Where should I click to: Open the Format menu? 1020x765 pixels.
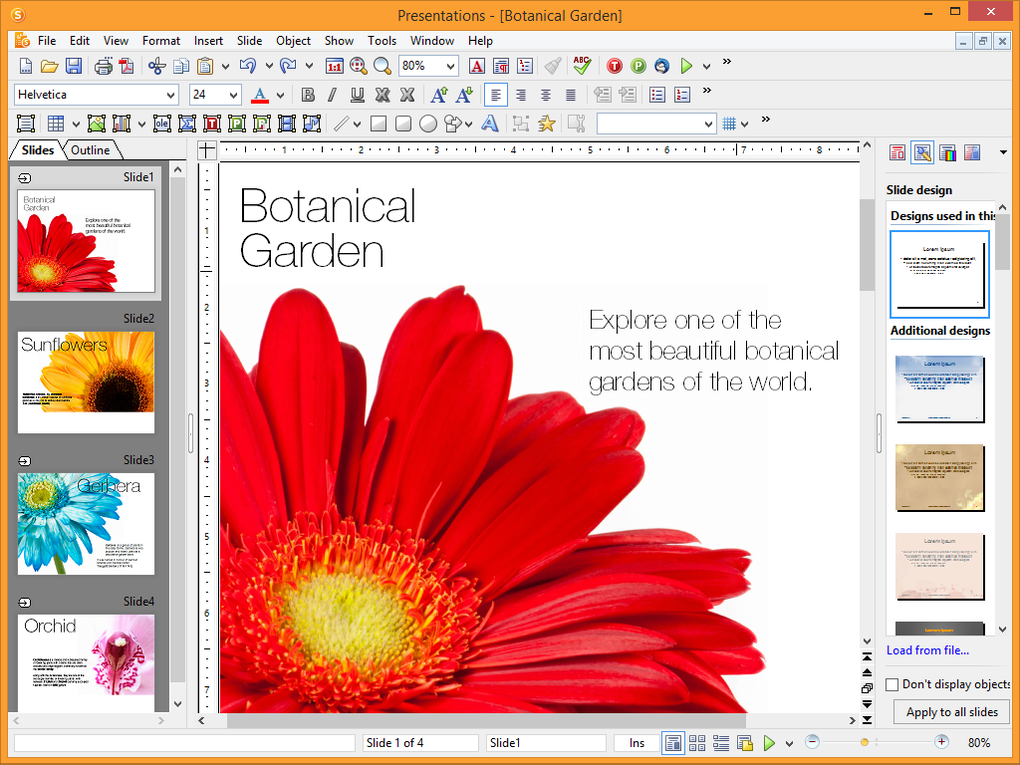pos(160,41)
